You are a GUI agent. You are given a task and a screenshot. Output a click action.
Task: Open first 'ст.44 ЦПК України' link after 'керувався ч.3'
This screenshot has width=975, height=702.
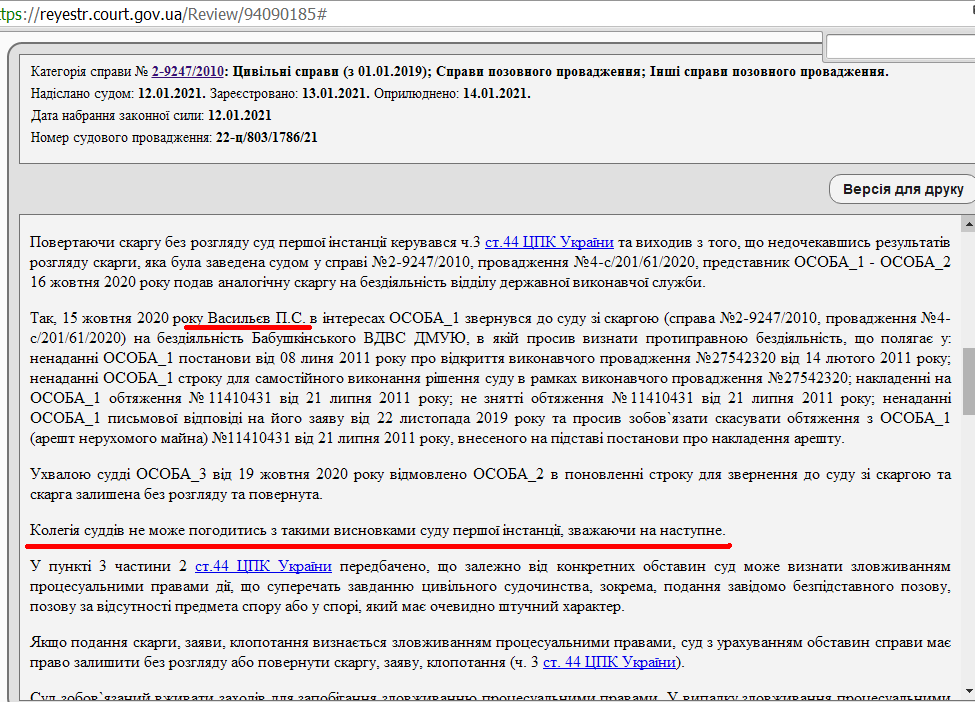(549, 243)
